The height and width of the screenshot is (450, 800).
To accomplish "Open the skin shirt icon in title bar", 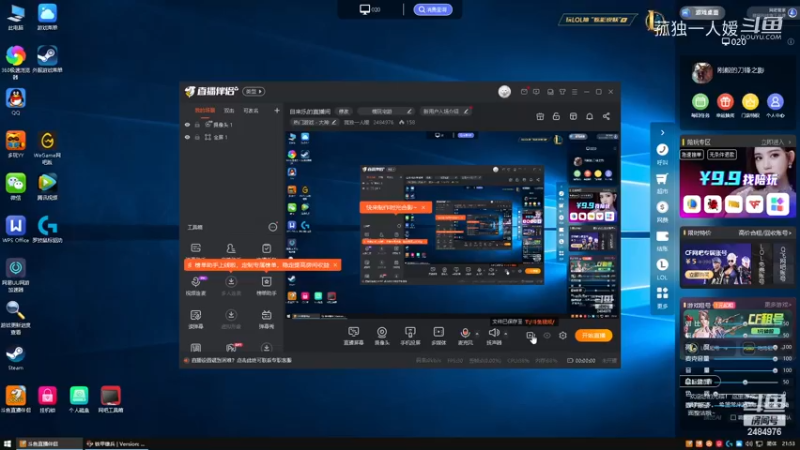I will pos(562,92).
